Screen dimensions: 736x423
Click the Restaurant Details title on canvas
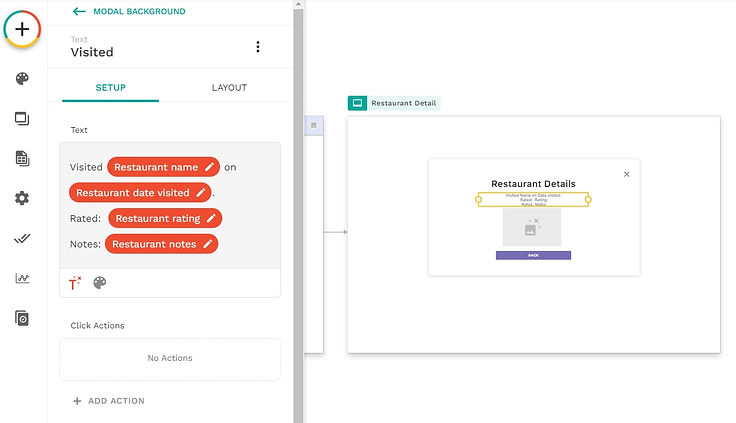tap(533, 184)
